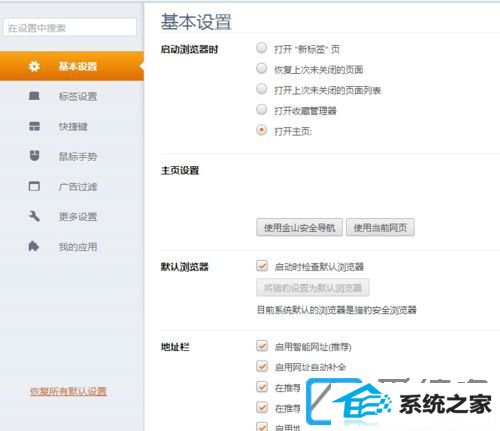
Task: Click 使用当前网页 button
Action: click(380, 227)
